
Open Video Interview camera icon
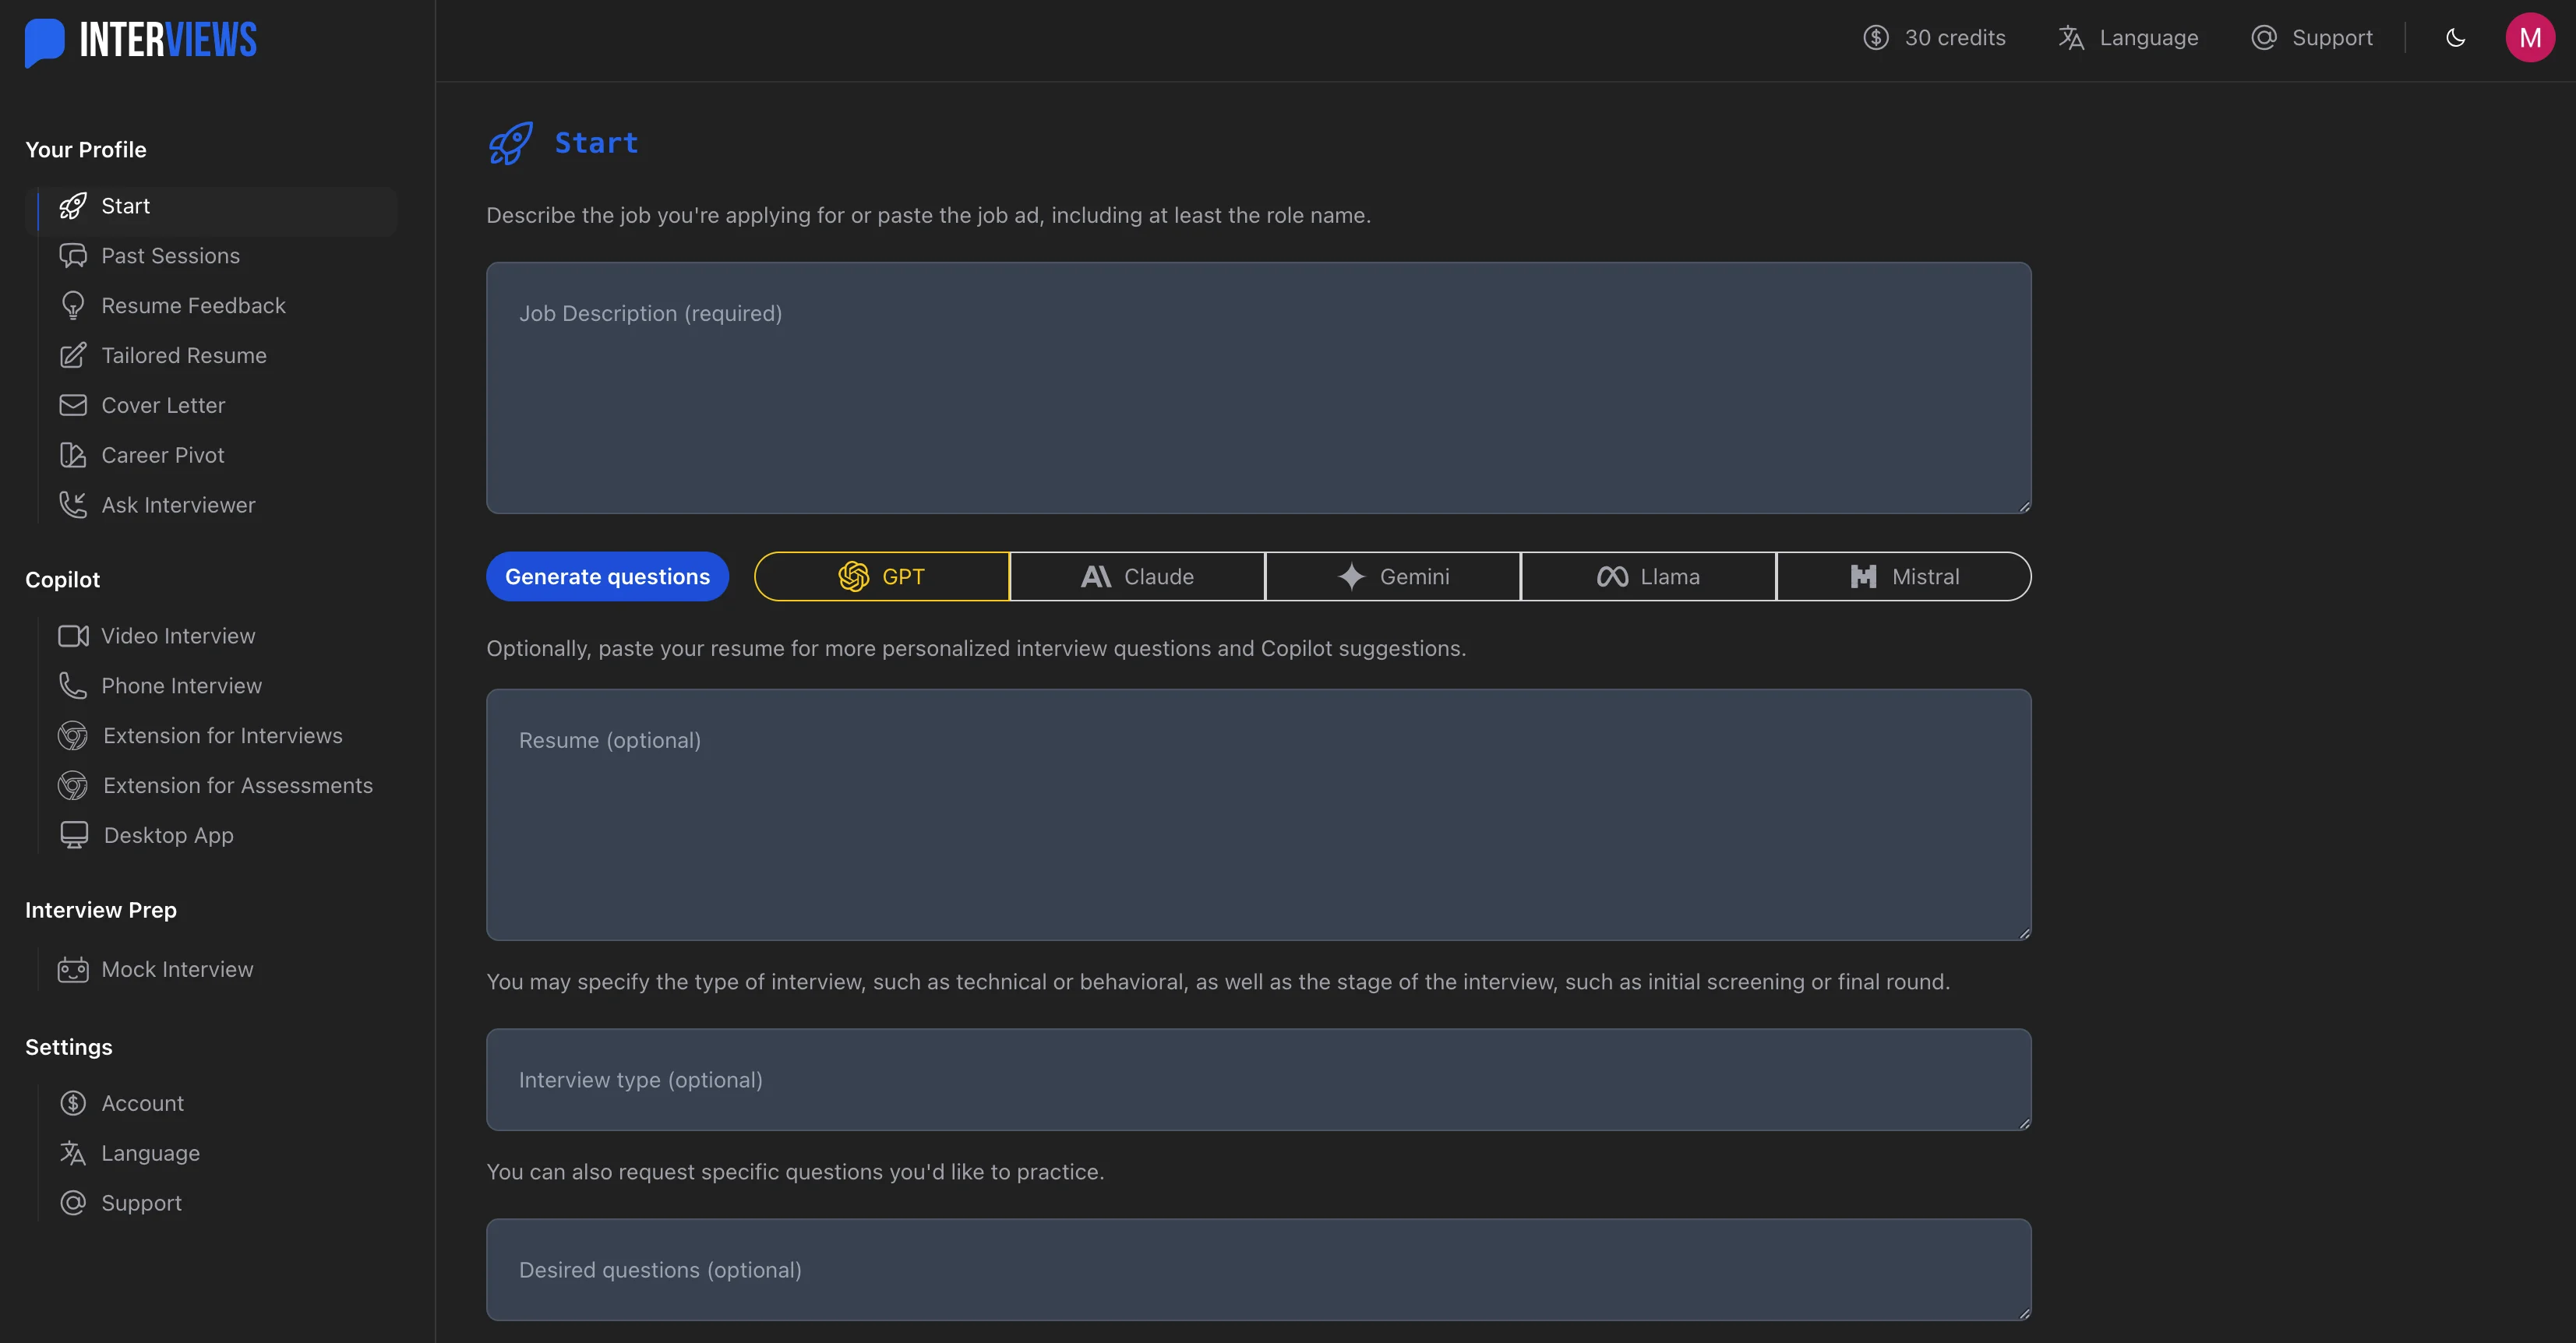pyautogui.click(x=73, y=636)
